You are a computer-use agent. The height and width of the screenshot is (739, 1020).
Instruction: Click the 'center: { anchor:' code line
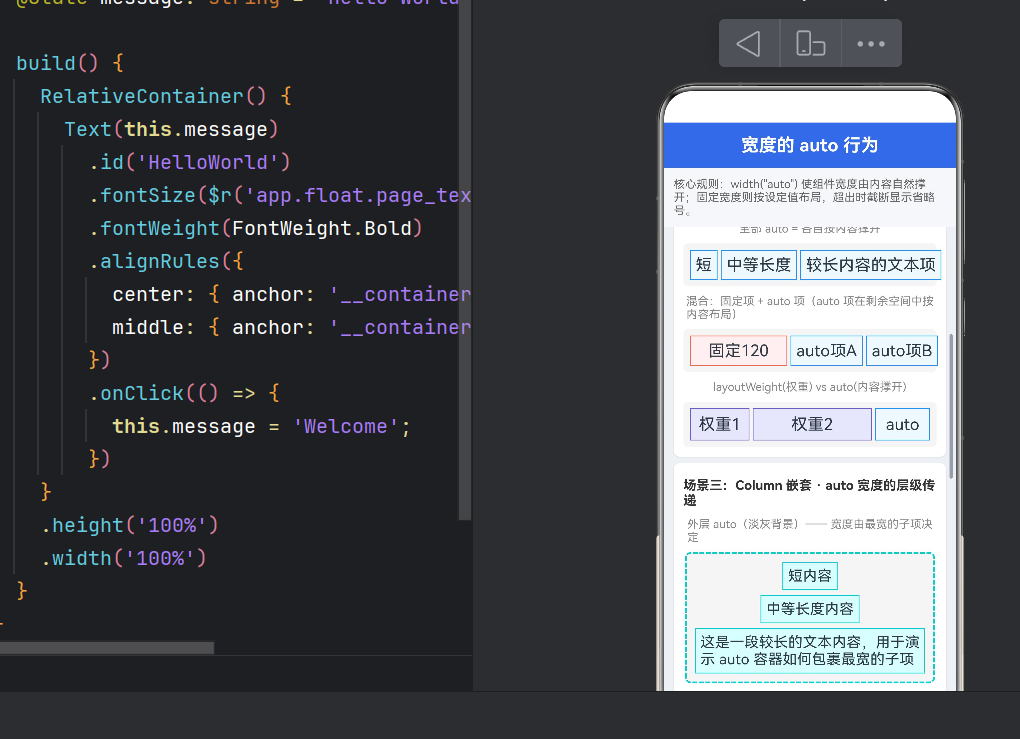[x=291, y=295]
